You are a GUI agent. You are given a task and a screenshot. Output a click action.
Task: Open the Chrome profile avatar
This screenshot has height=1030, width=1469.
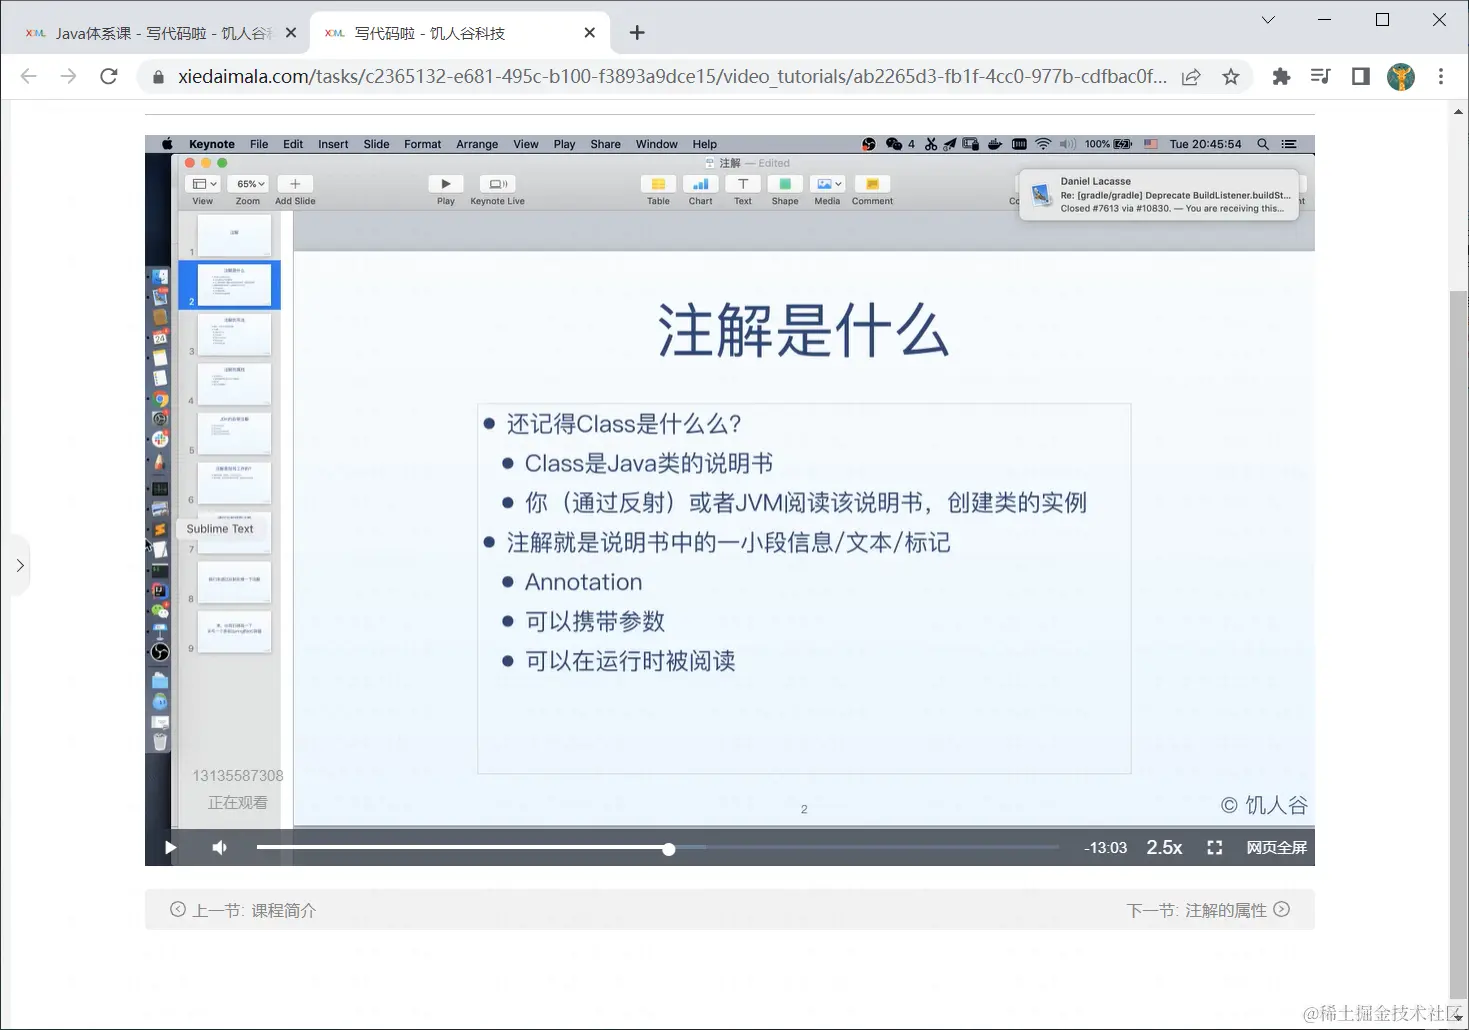pos(1401,77)
